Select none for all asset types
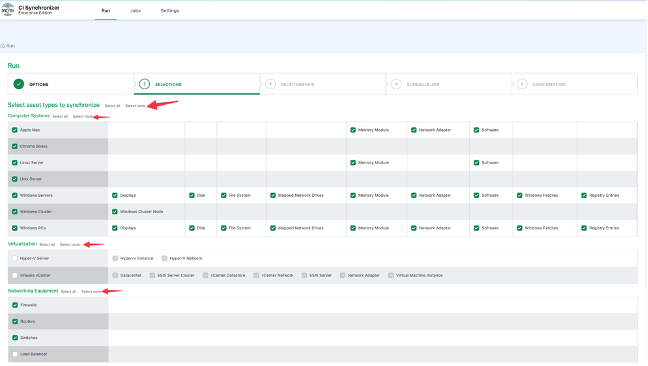The image size is (648, 366). [136, 106]
